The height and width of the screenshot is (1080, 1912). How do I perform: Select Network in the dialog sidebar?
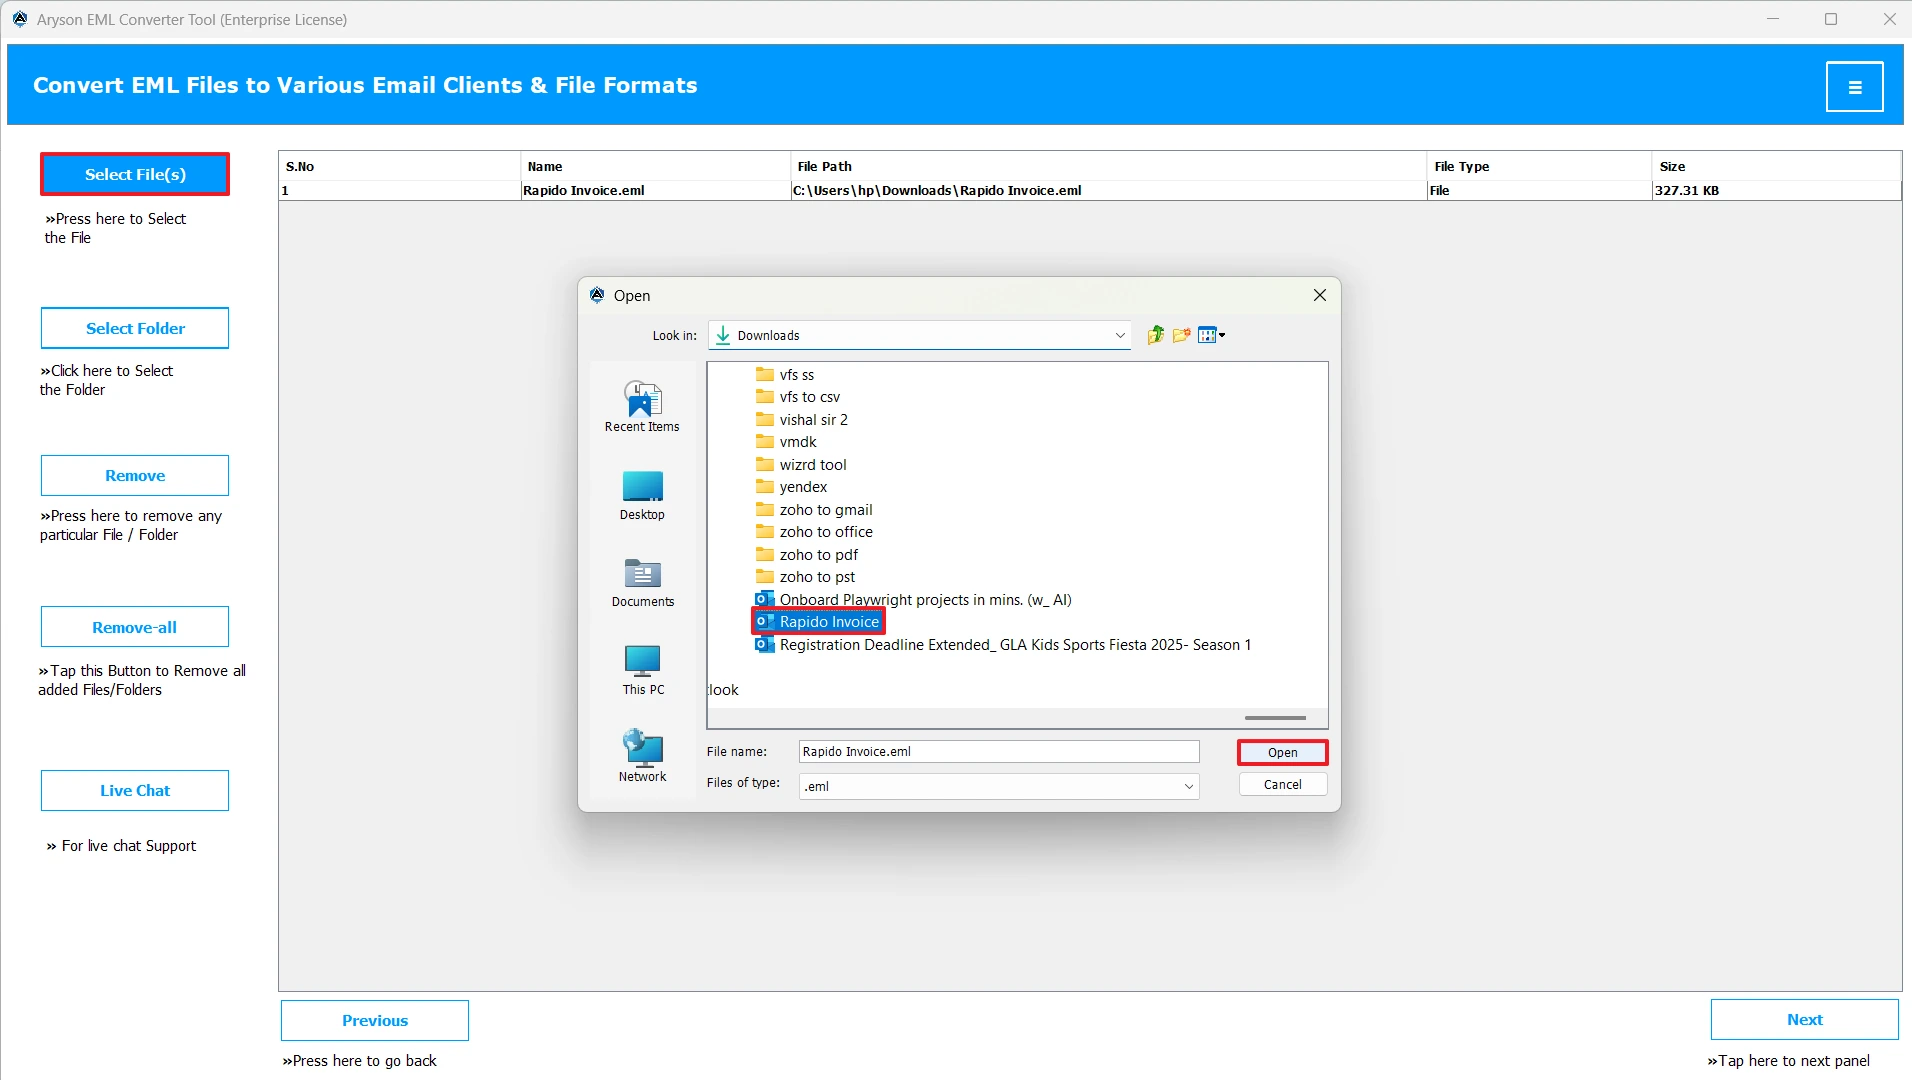click(x=642, y=757)
